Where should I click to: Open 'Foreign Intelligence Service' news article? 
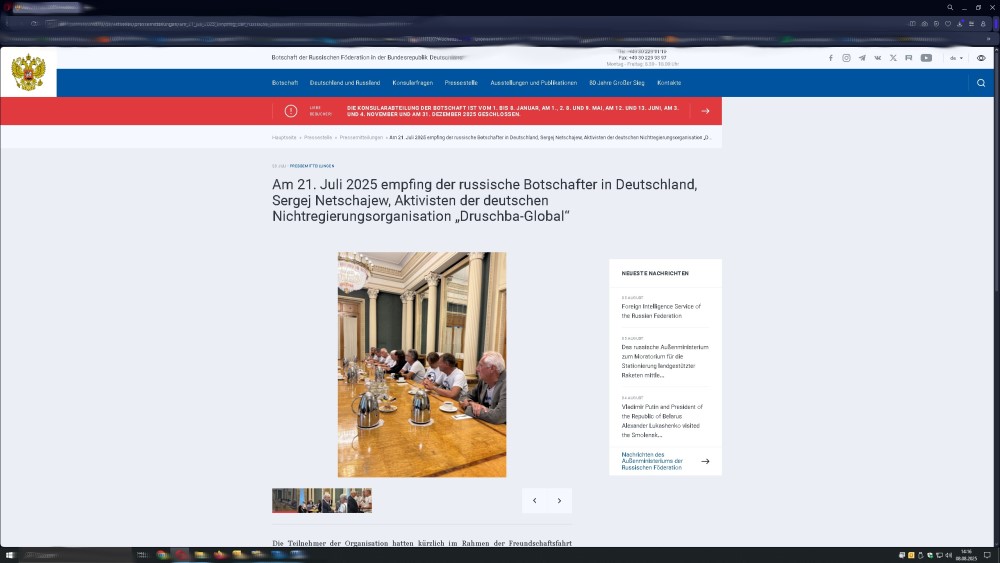click(661, 311)
